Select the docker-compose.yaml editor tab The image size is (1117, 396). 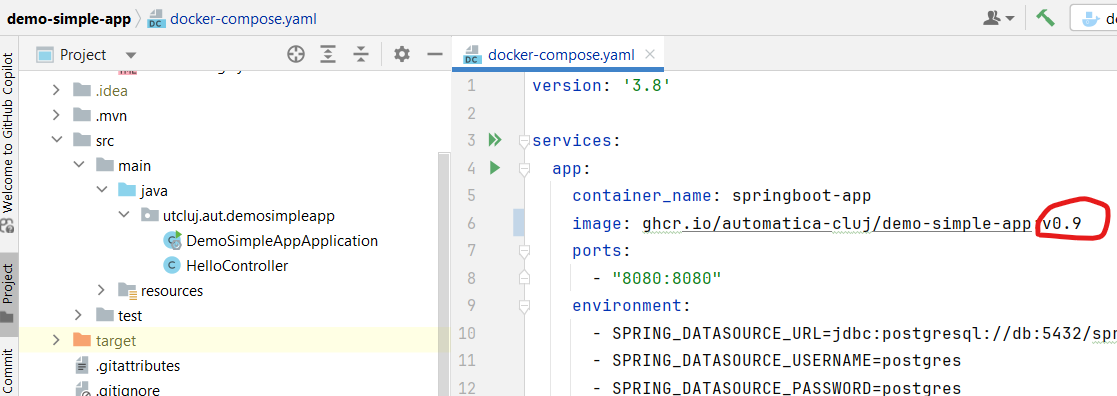(x=558, y=55)
